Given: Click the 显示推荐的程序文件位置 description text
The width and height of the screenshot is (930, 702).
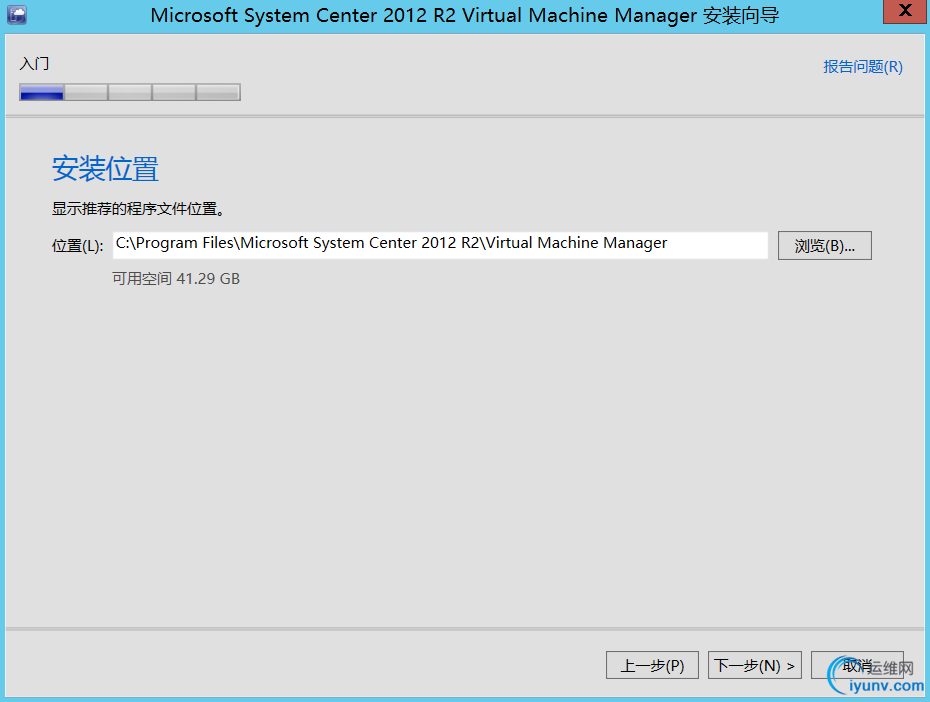Looking at the screenshot, I should 137,210.
